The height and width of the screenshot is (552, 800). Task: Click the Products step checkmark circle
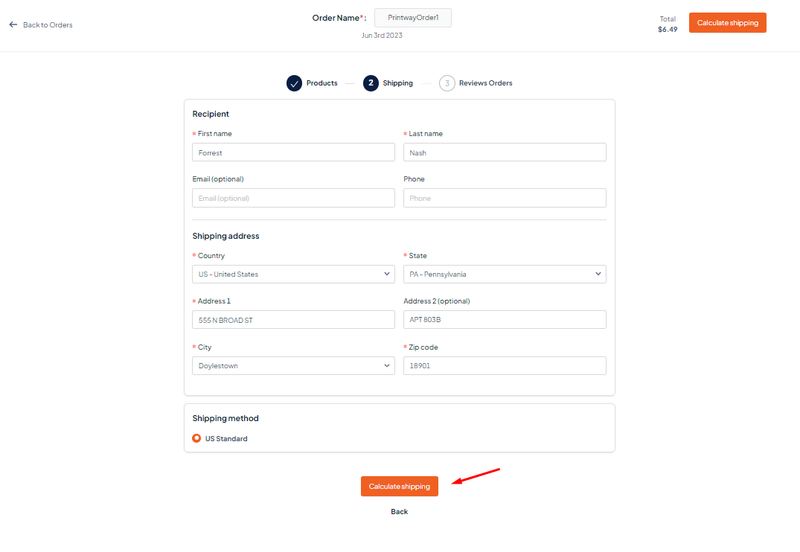pyautogui.click(x=294, y=83)
